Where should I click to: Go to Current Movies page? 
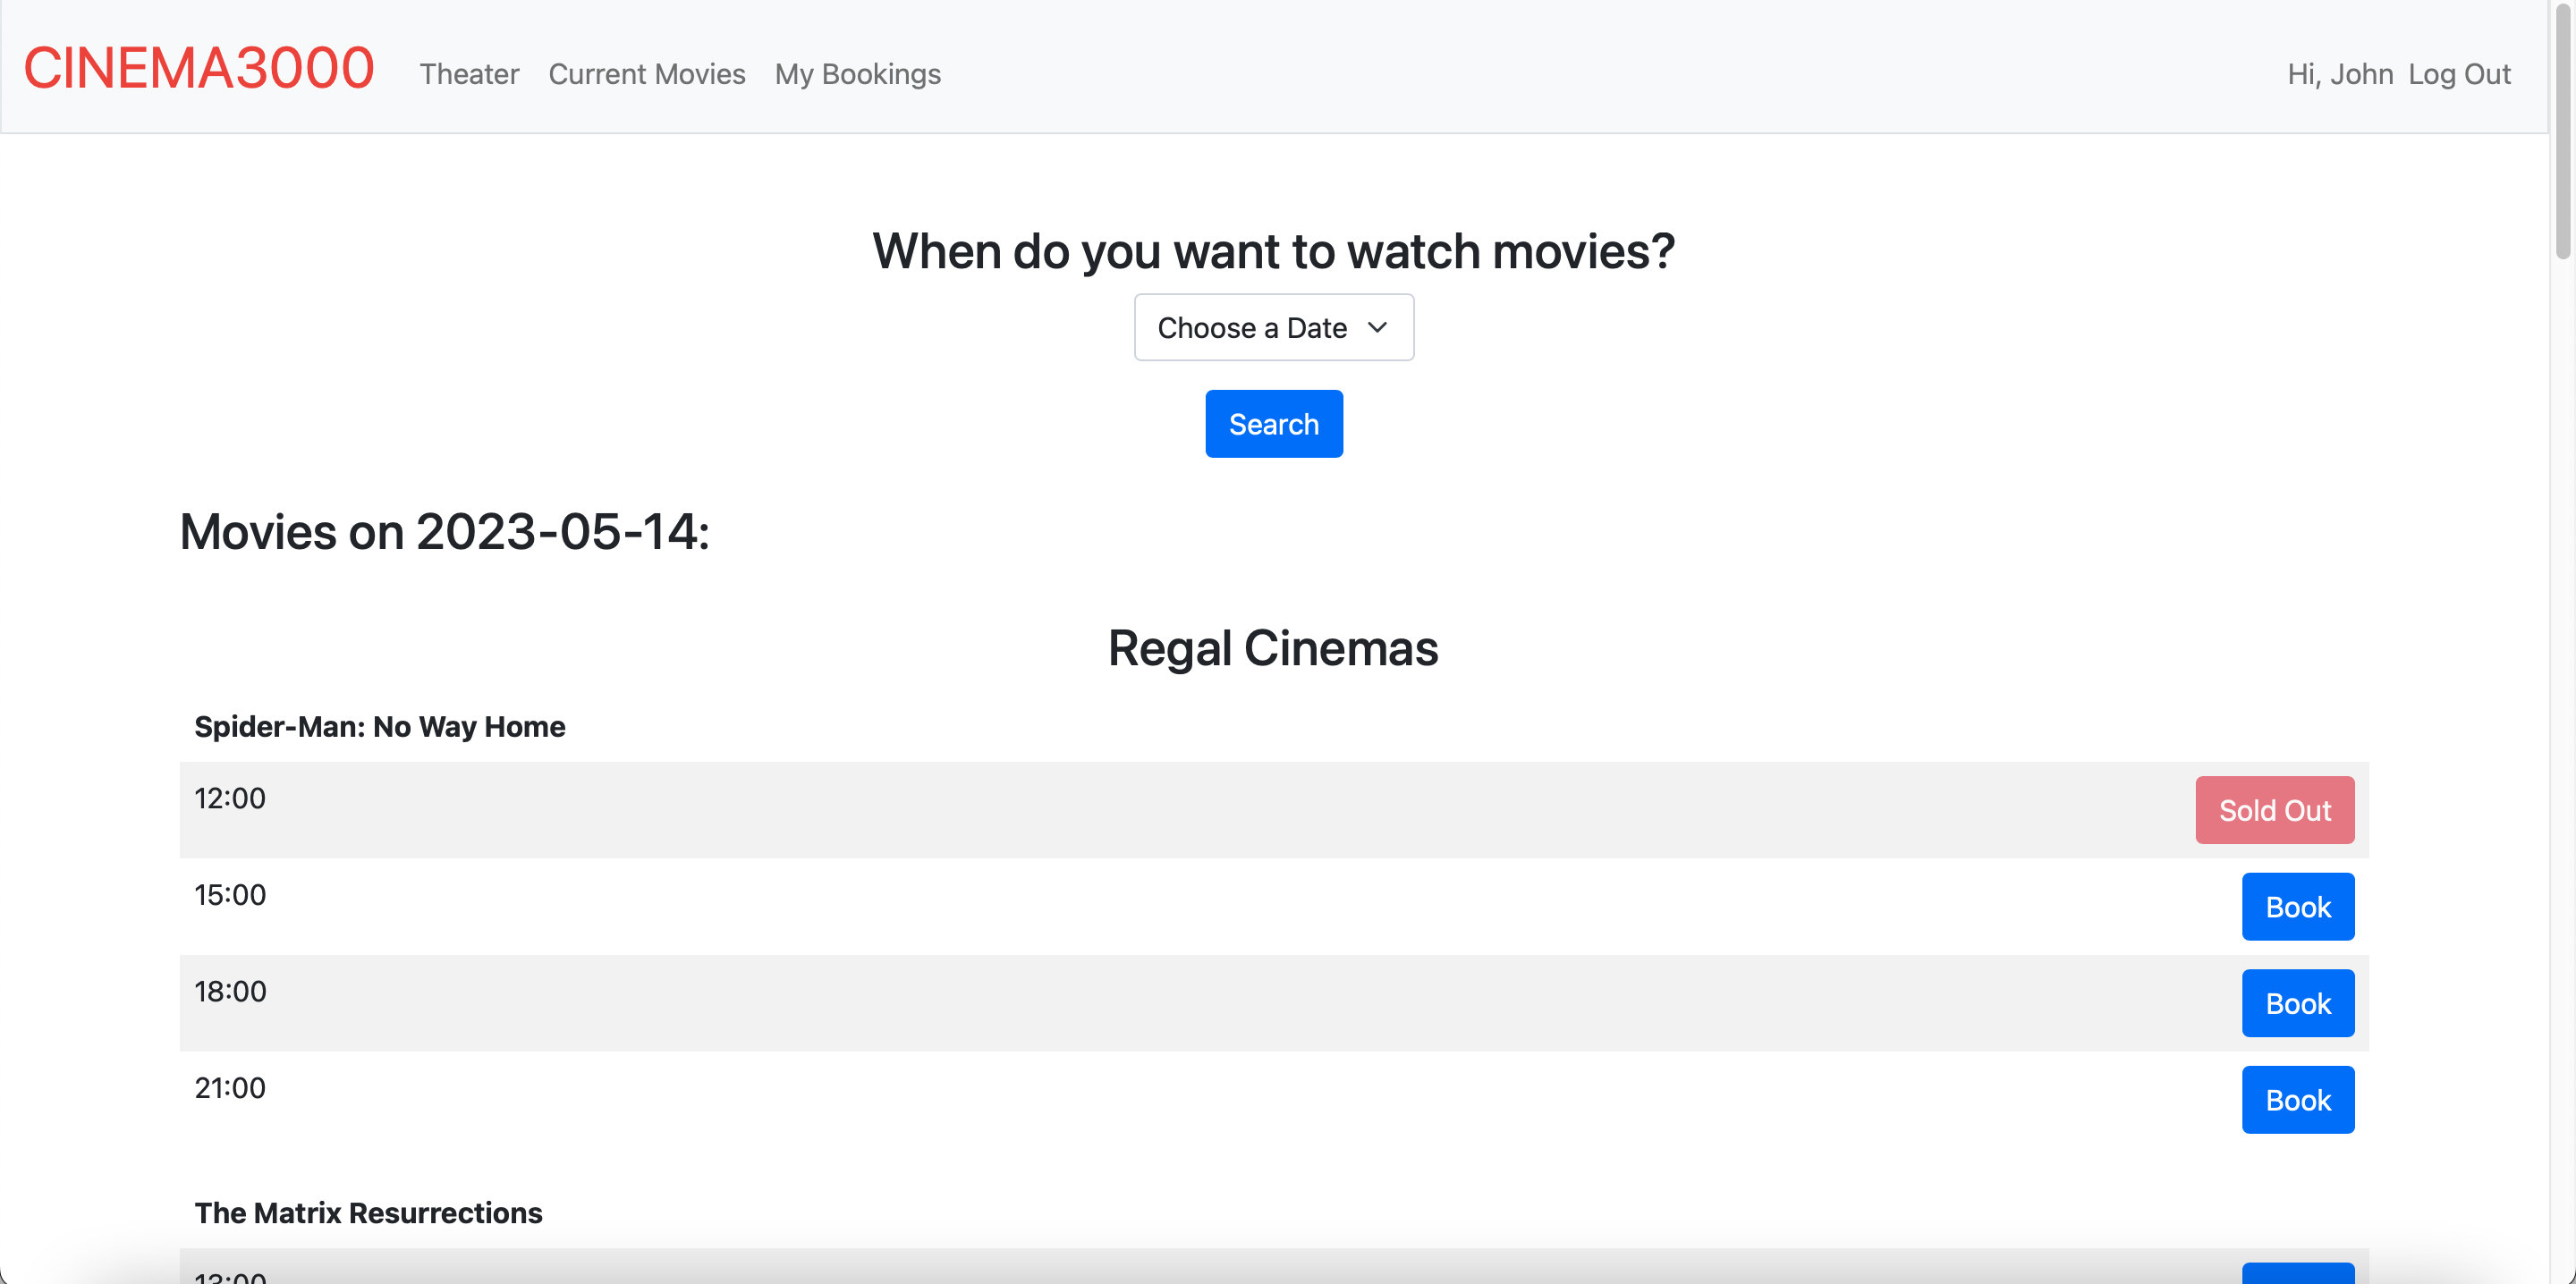(646, 74)
